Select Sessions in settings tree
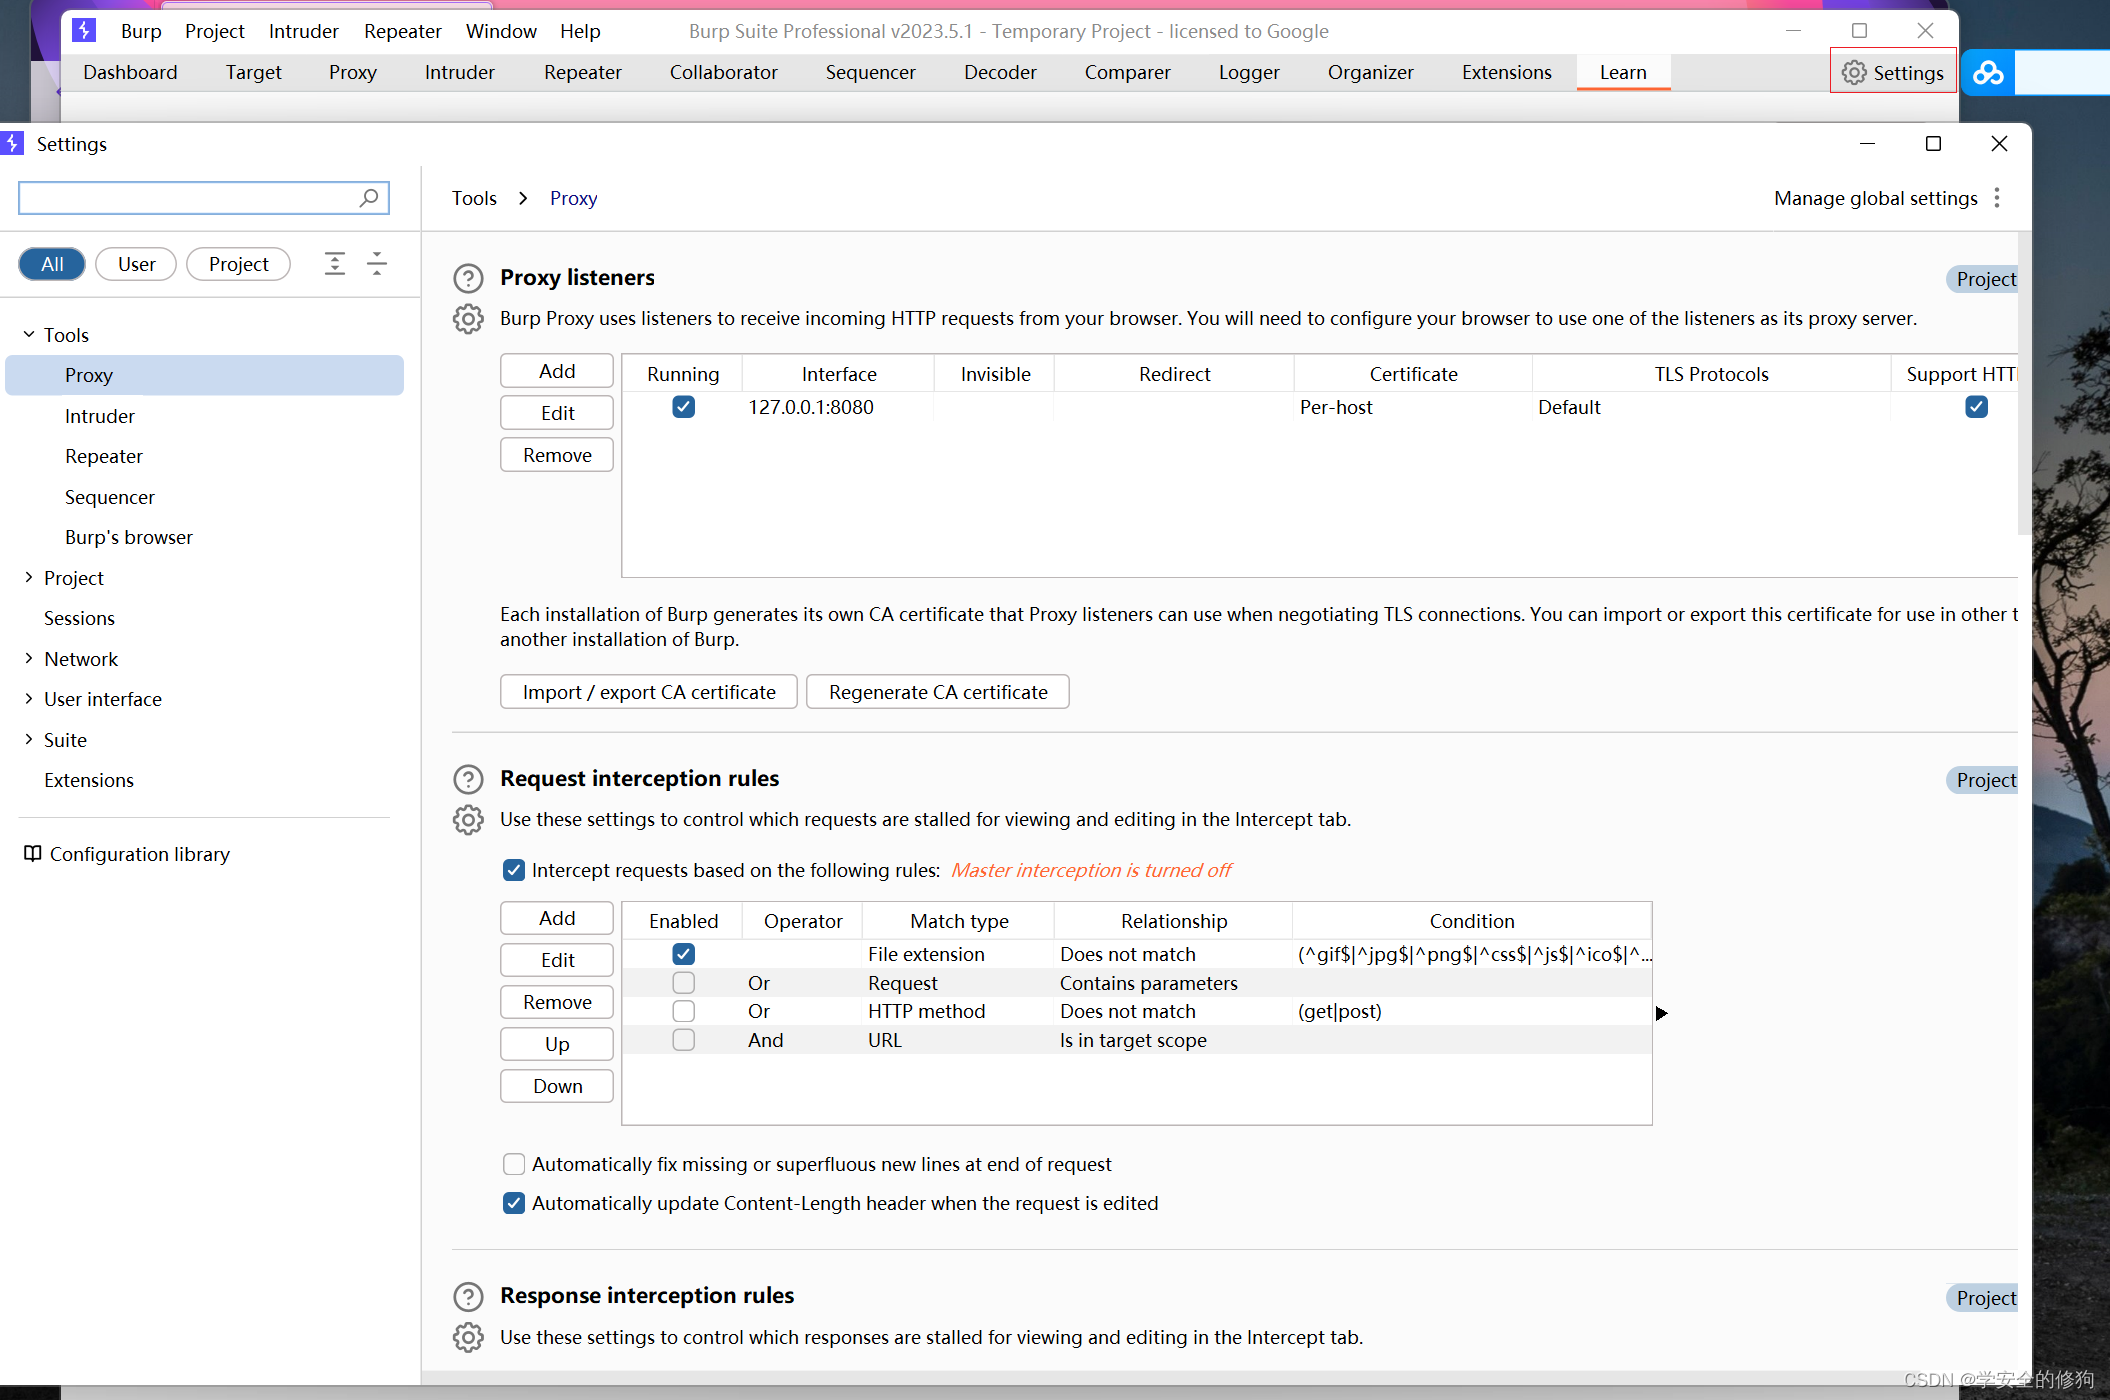 (x=79, y=618)
